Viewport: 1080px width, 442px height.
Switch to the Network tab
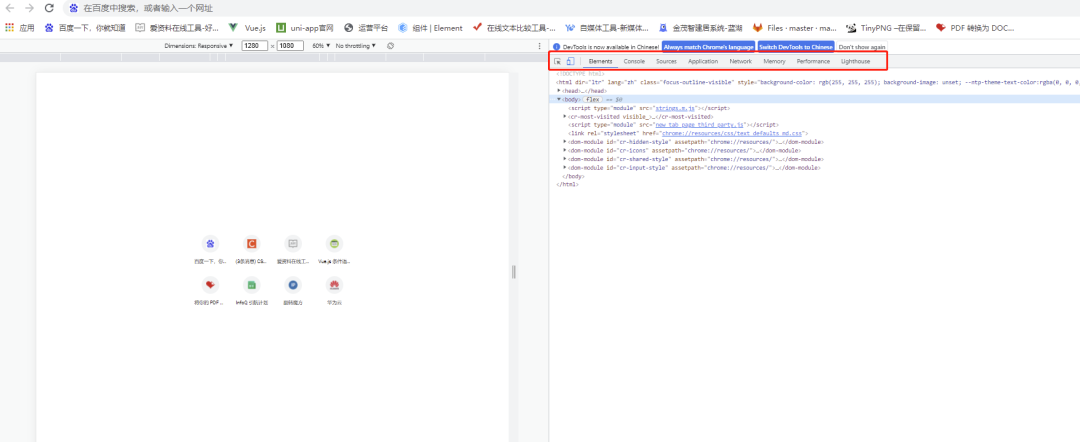point(740,61)
